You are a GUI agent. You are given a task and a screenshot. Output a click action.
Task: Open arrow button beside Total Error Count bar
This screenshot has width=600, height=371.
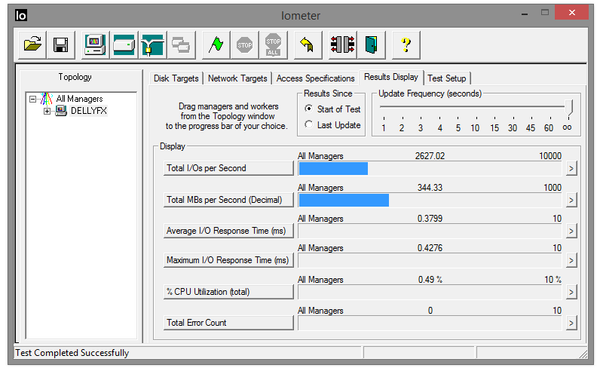[571, 323]
